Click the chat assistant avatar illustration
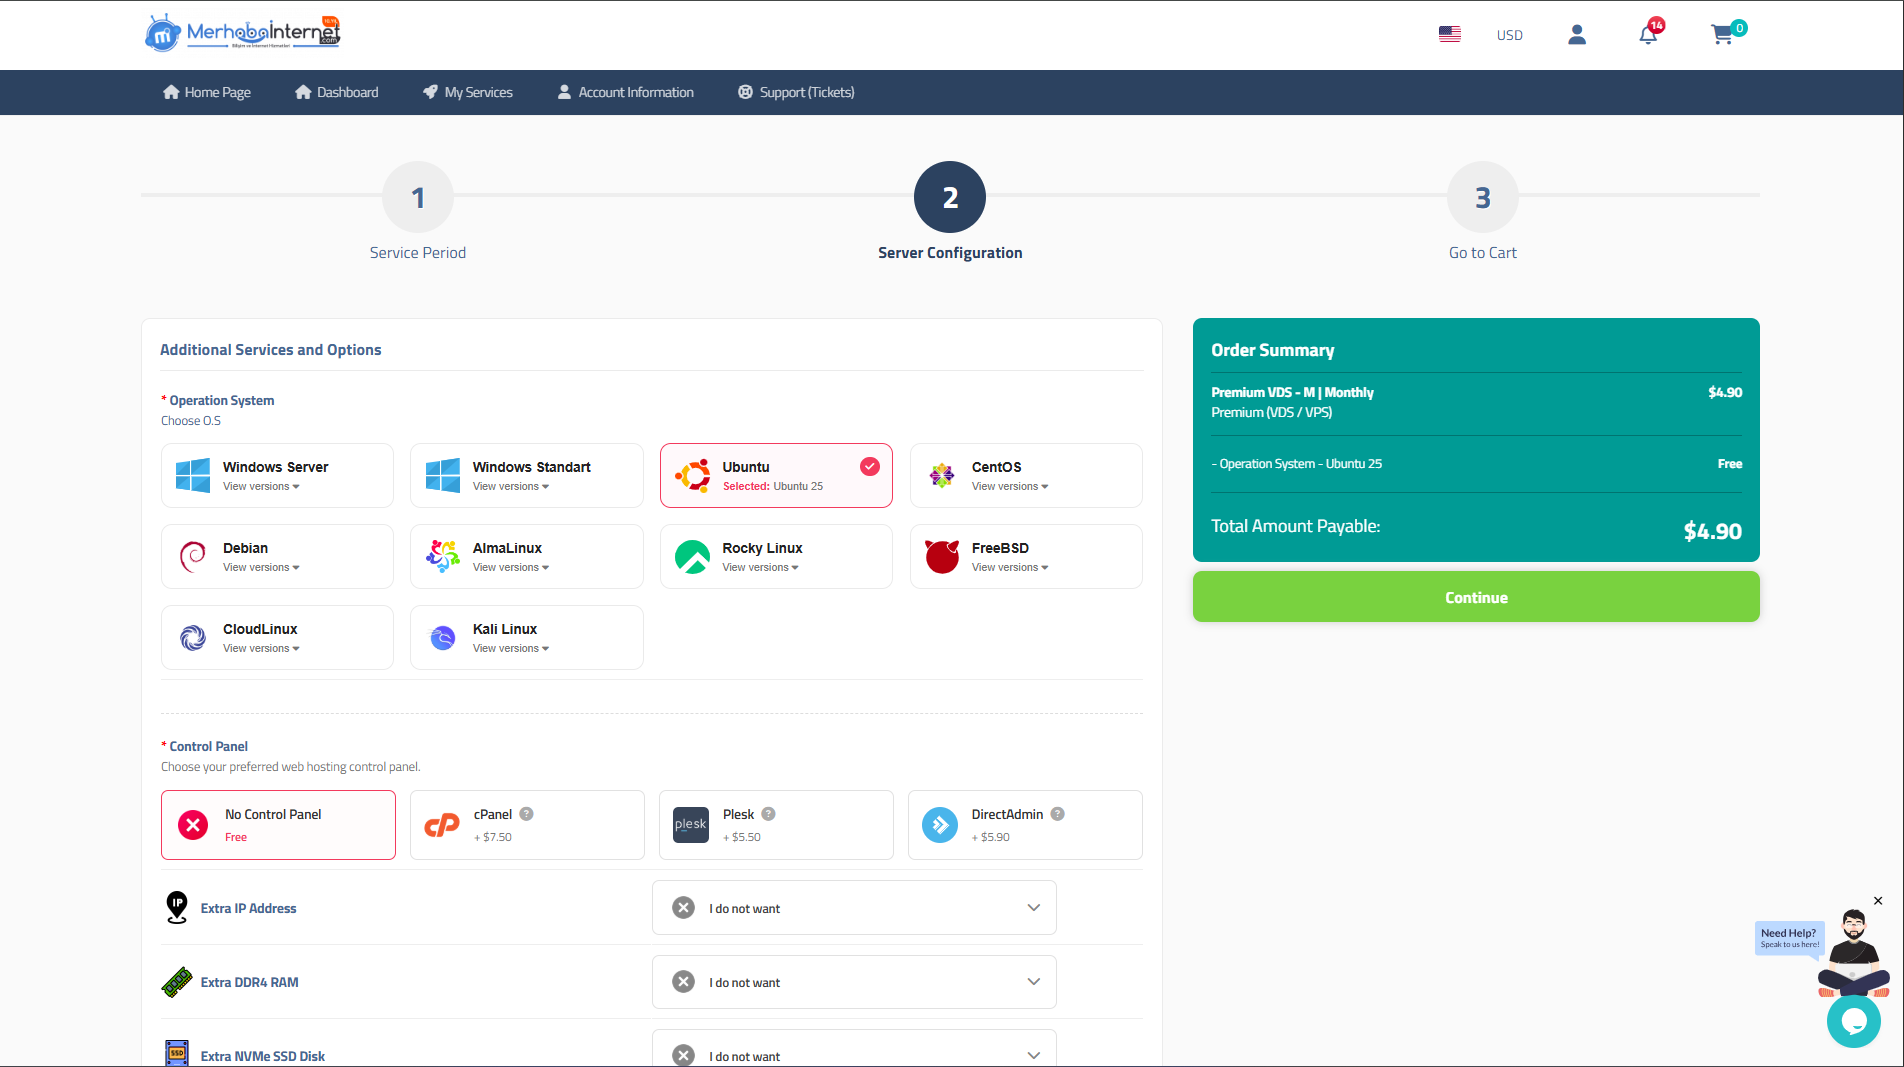The image size is (1904, 1067). click(x=1854, y=952)
